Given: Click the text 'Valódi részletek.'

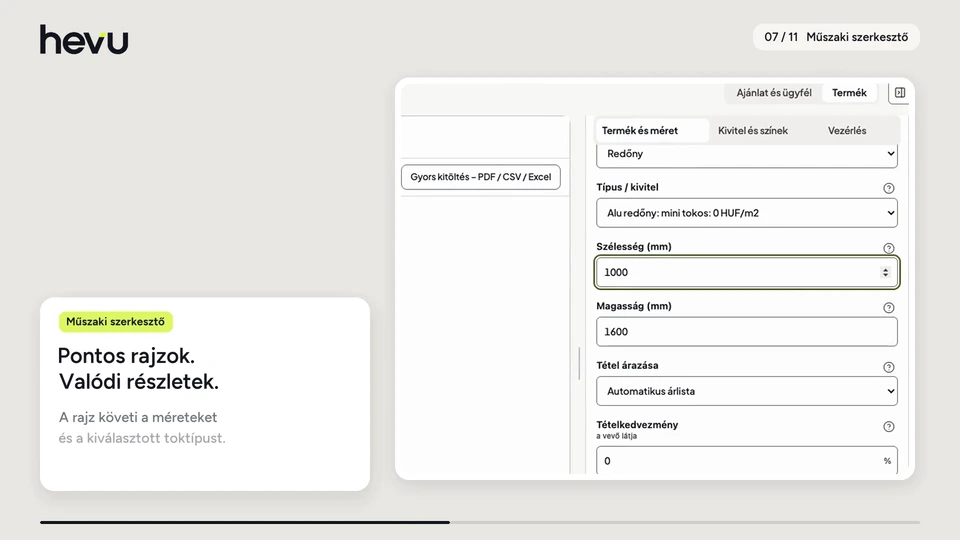Looking at the screenshot, I should 138,381.
